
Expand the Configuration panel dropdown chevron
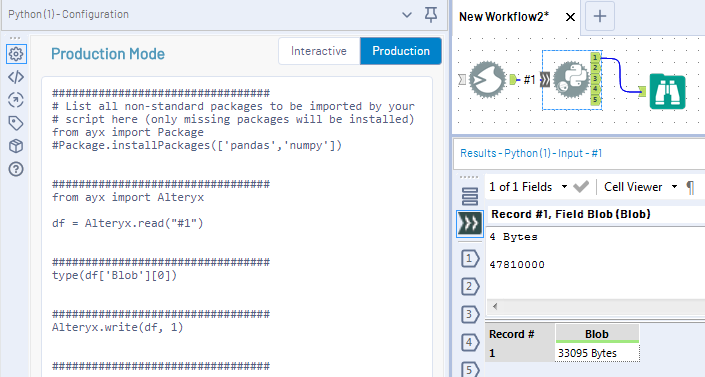407,15
